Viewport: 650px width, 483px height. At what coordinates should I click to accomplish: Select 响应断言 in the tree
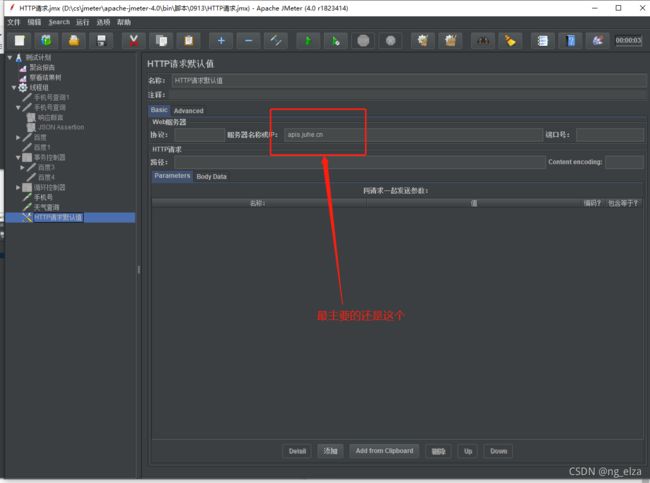pyautogui.click(x=50, y=117)
